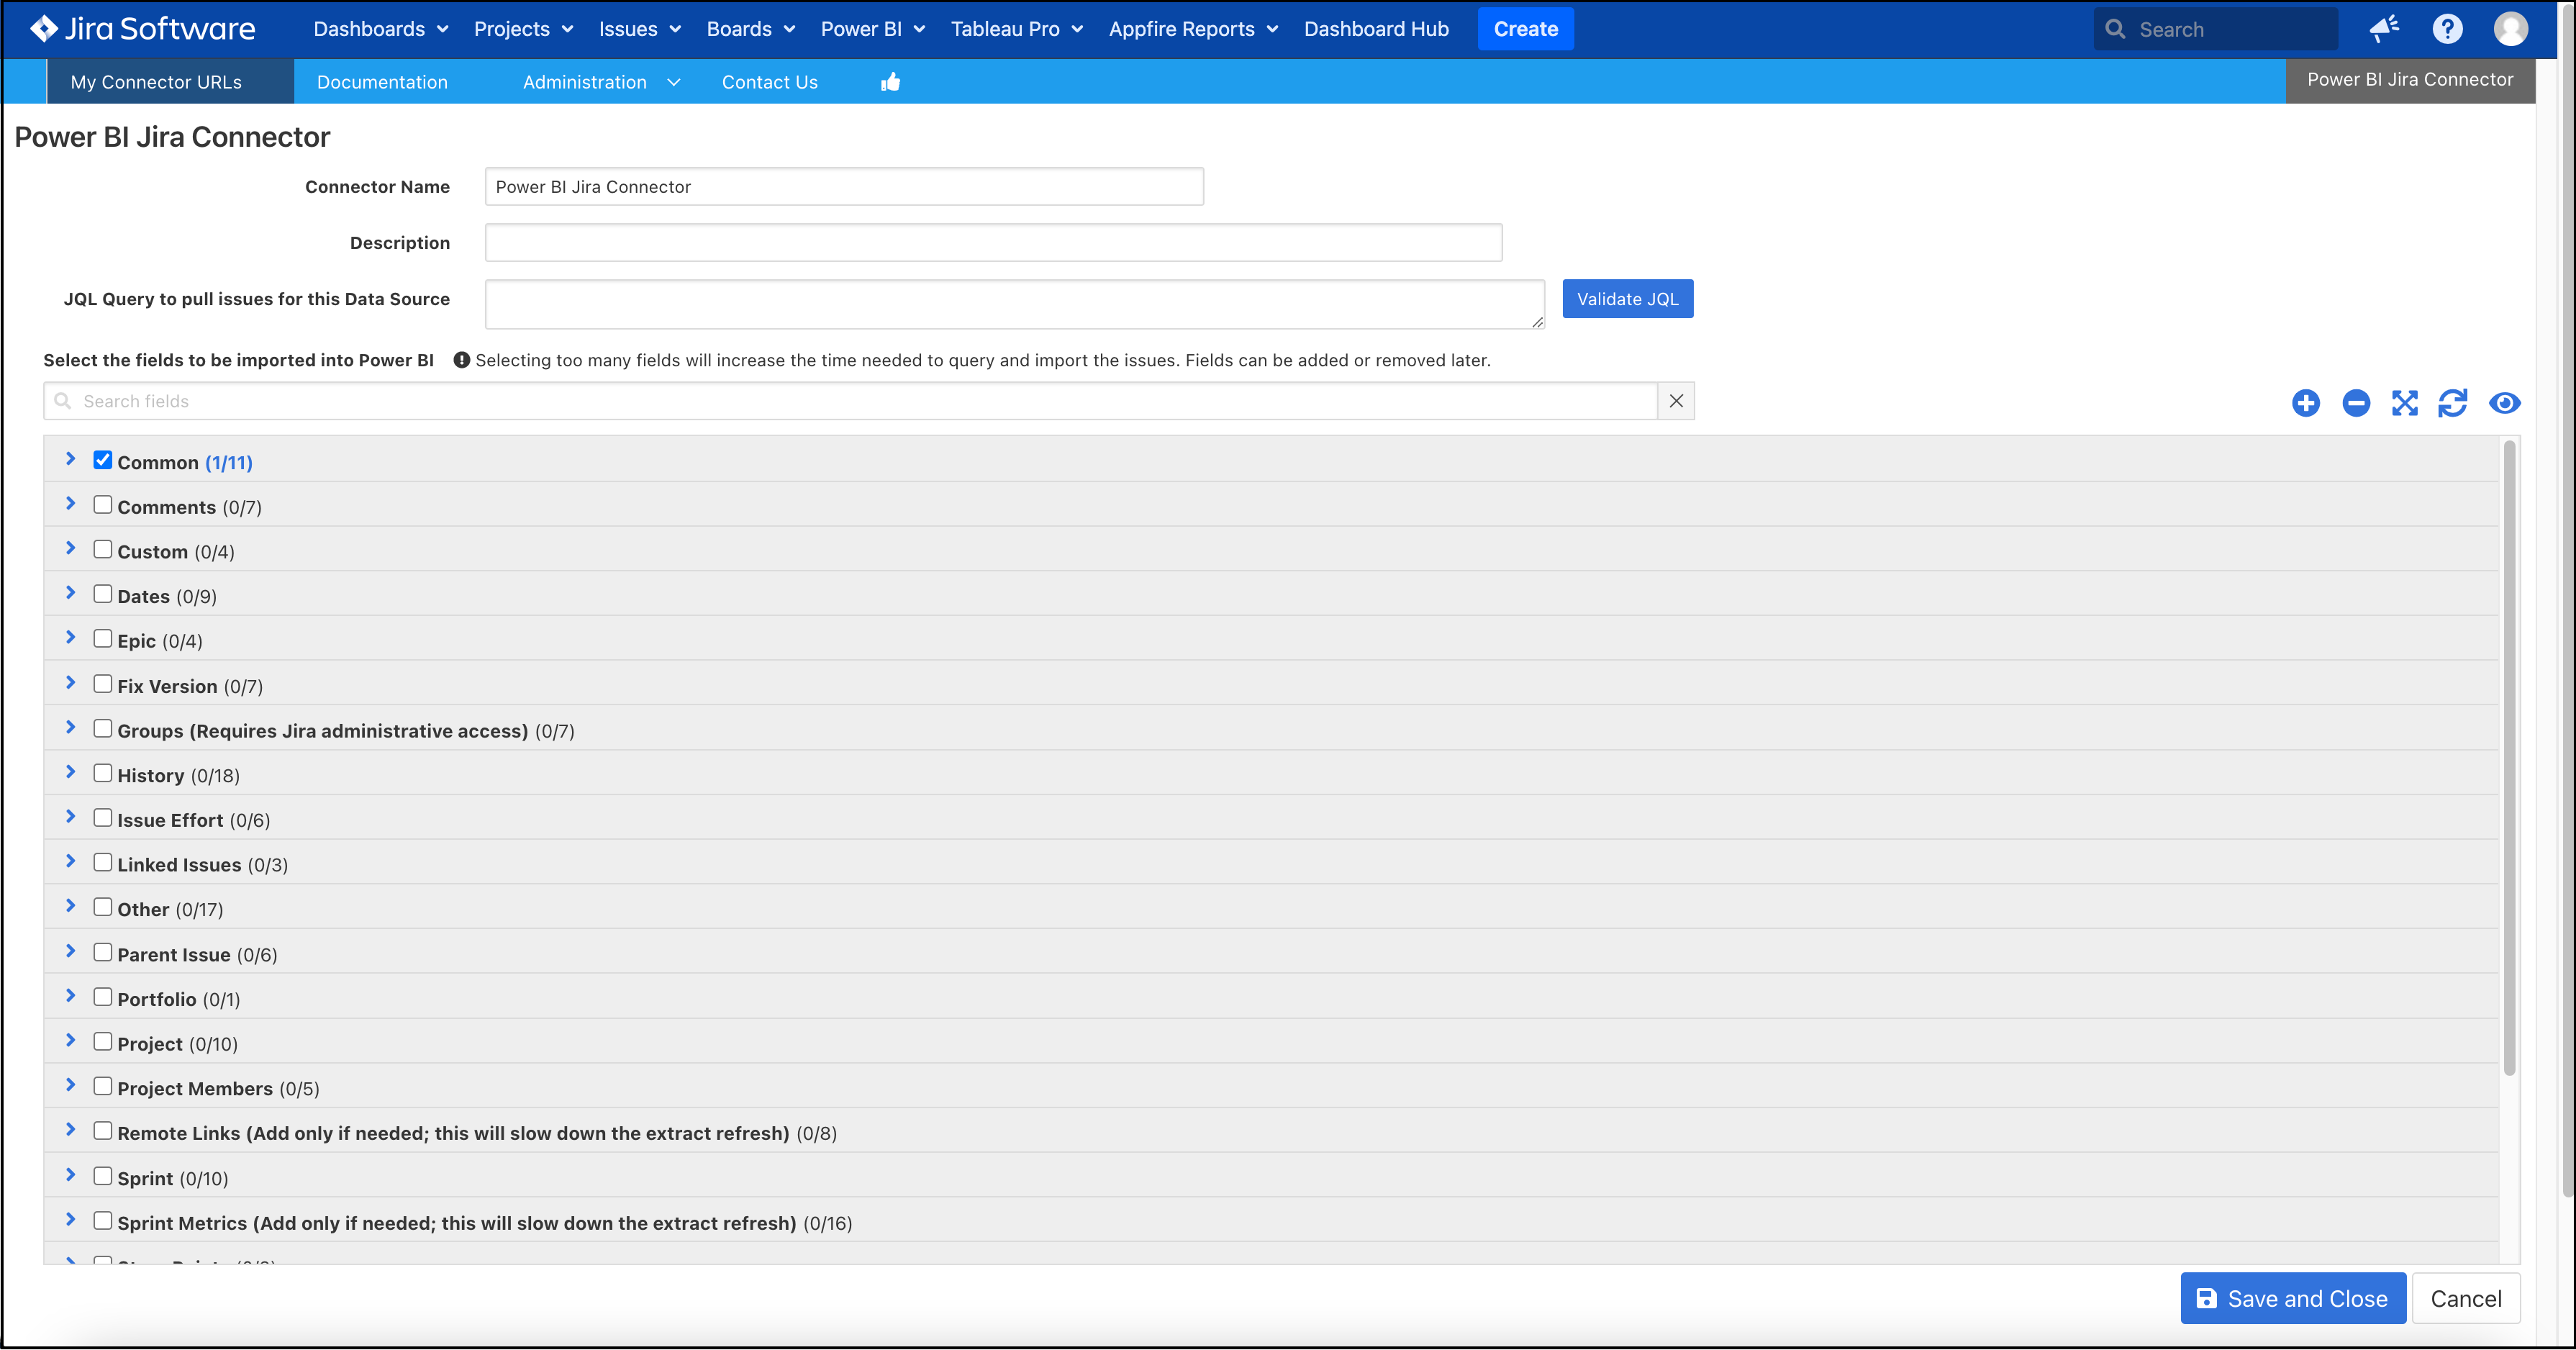Uncheck the Common fields checkbox
This screenshot has width=2576, height=1350.
[102, 460]
